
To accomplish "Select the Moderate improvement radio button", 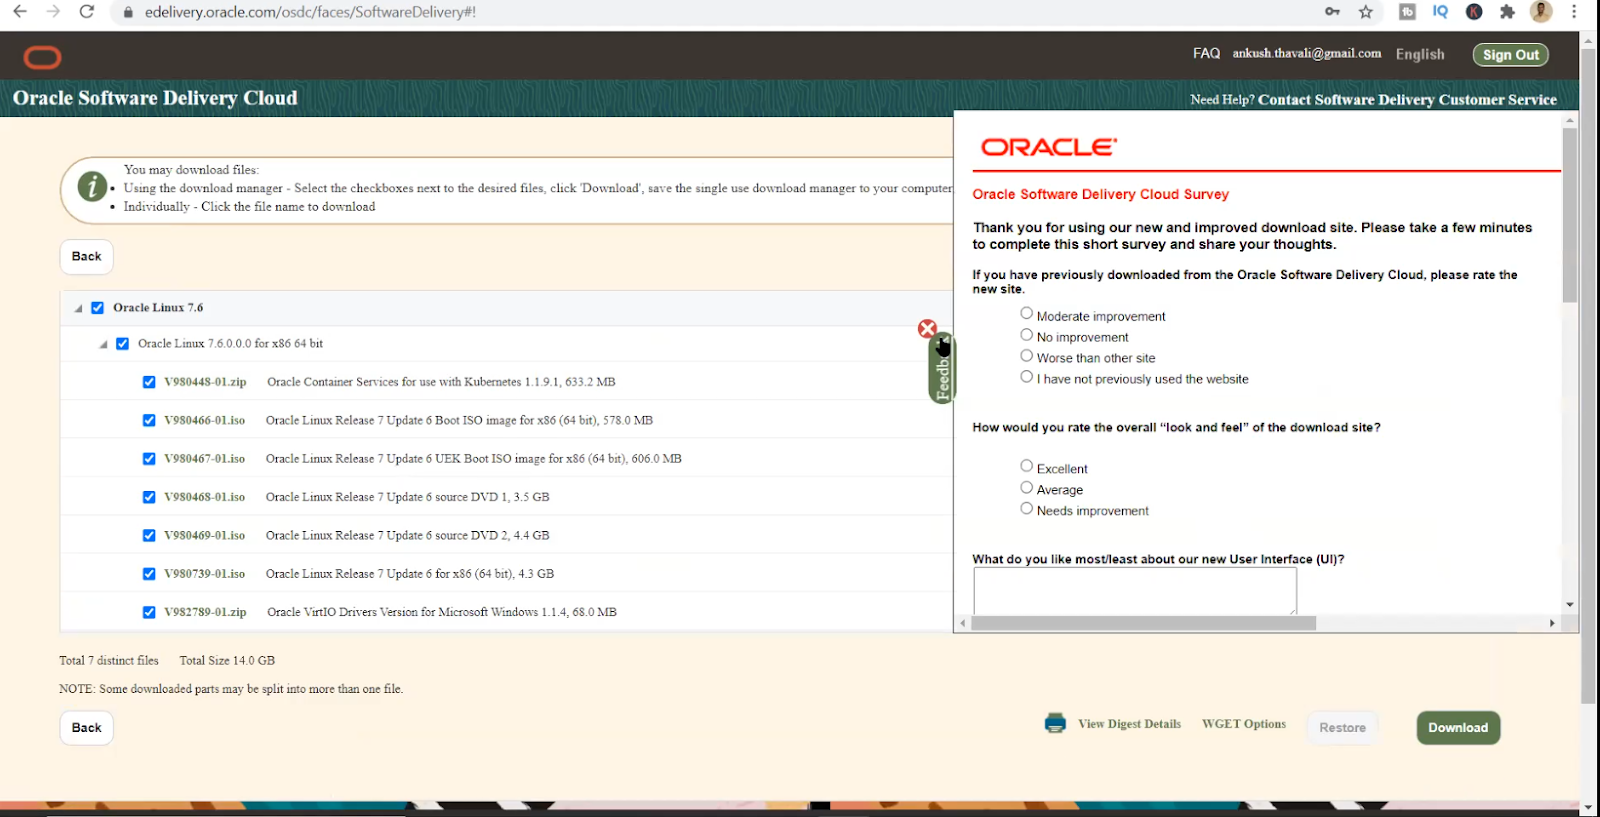I will tap(1026, 314).
